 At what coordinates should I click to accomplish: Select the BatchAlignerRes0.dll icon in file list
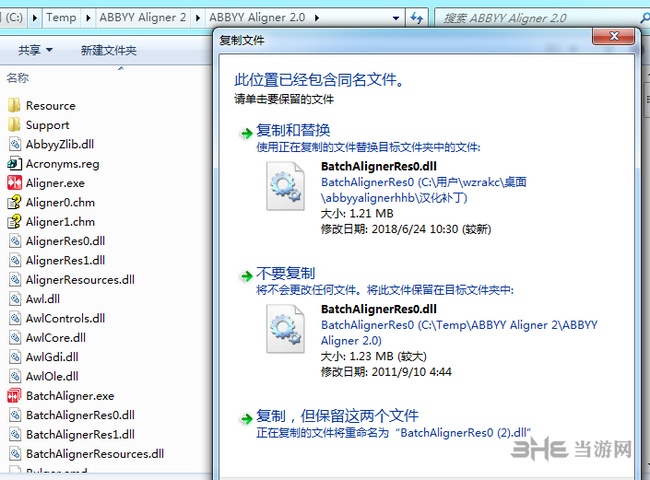pyautogui.click(x=15, y=415)
